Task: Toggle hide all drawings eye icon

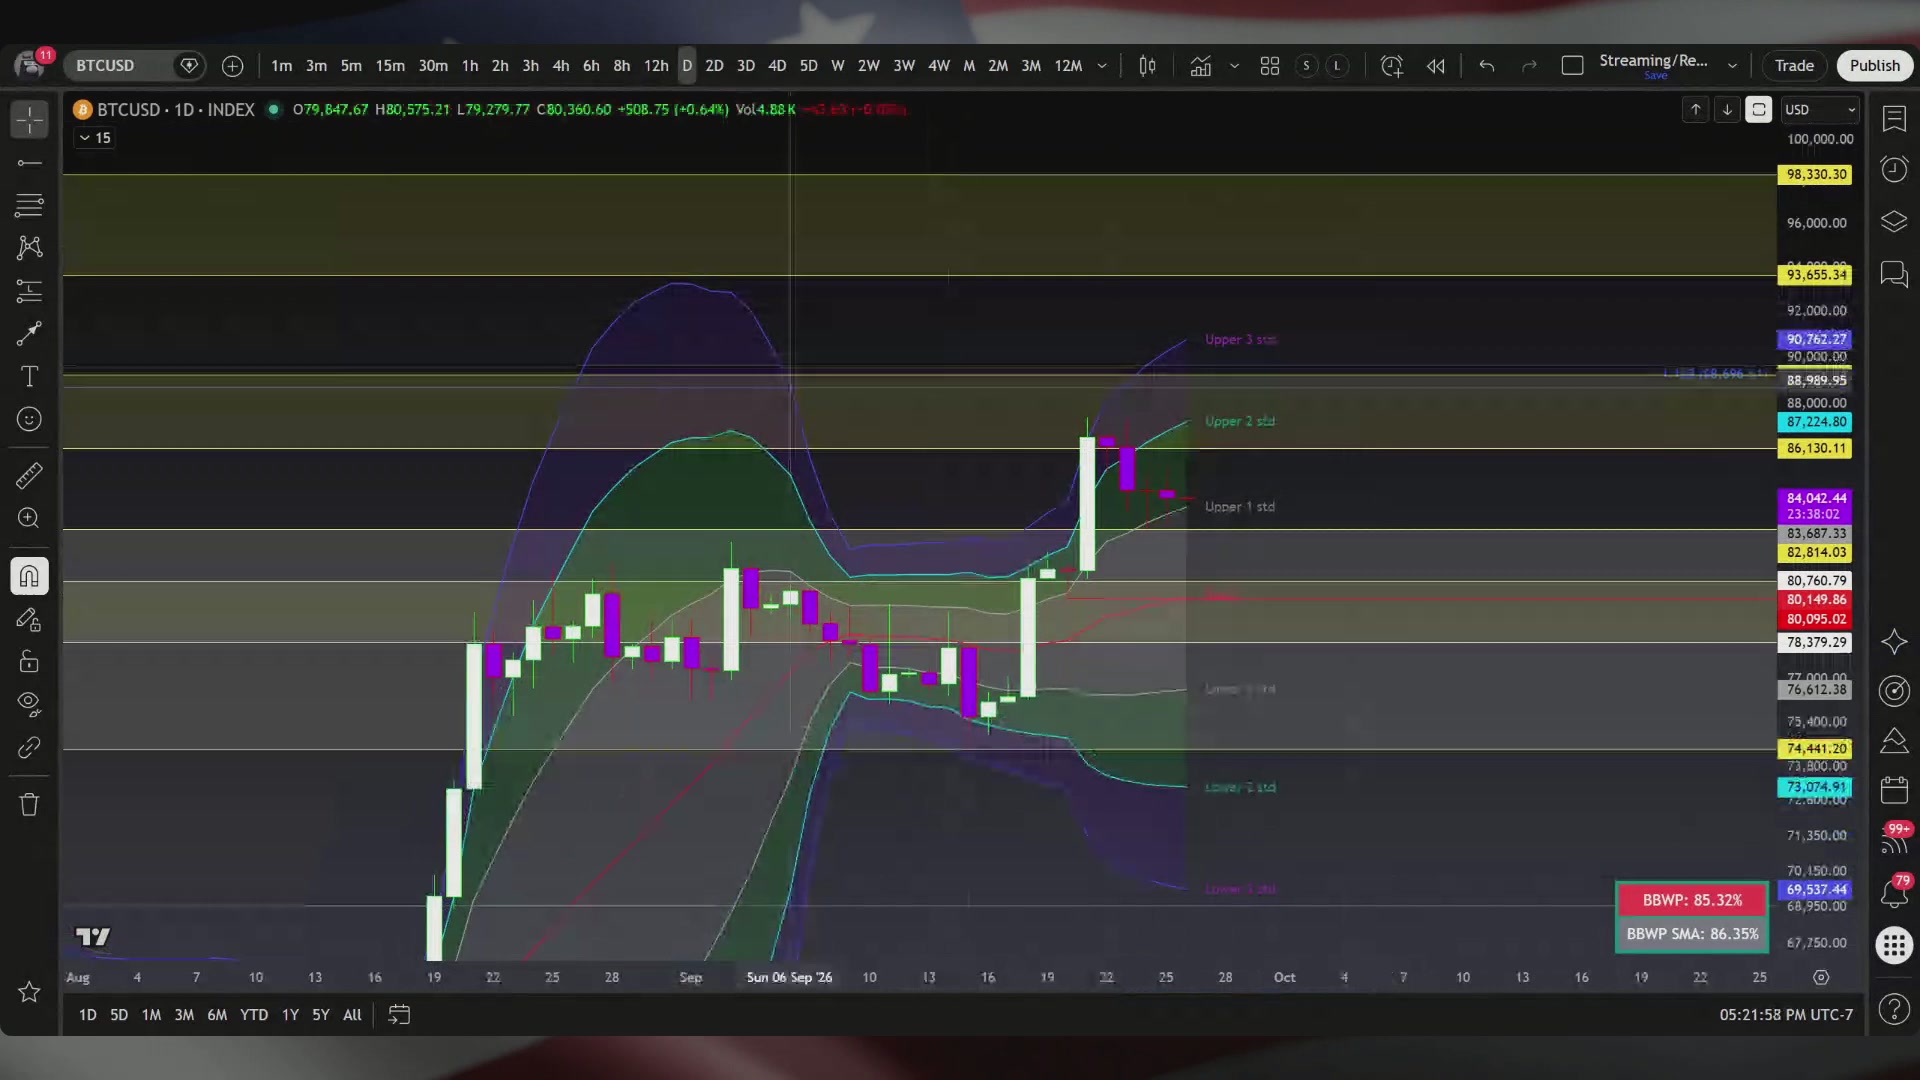Action: pyautogui.click(x=29, y=704)
